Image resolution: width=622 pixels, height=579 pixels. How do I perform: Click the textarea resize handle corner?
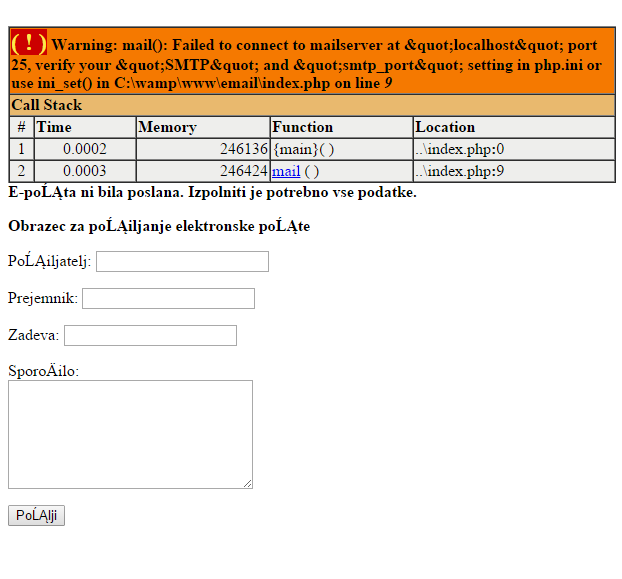click(247, 483)
